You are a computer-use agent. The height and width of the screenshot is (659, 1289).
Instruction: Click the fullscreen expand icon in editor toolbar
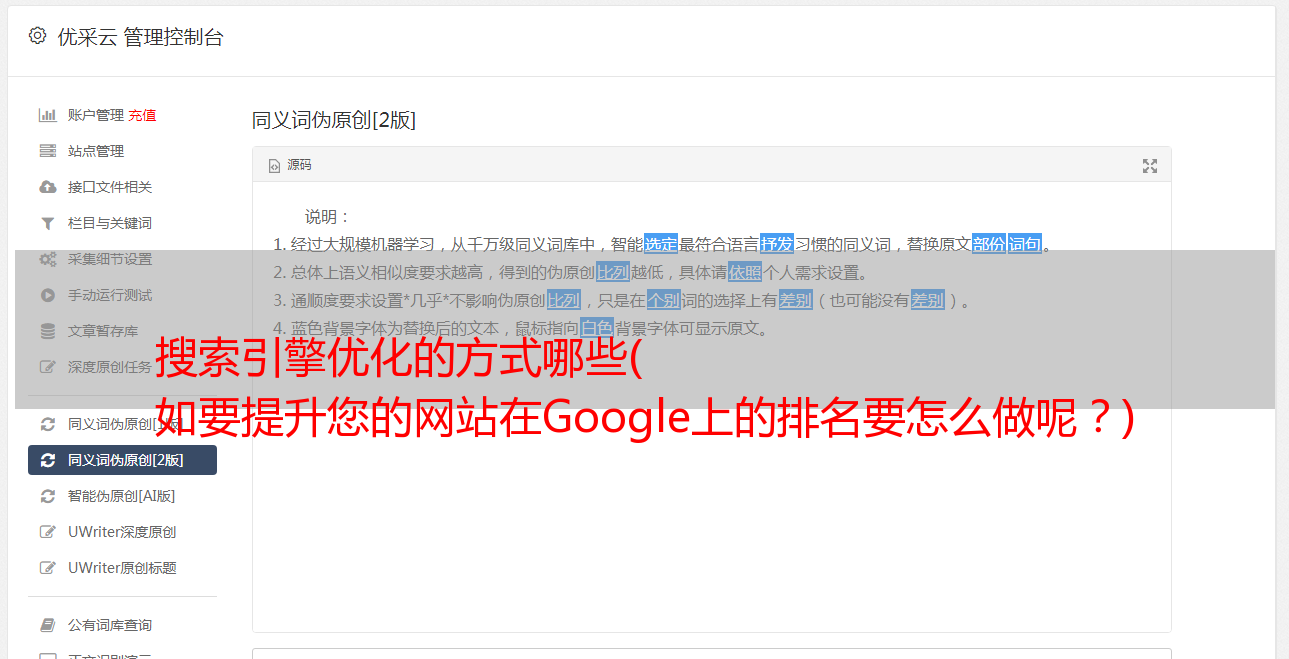click(1150, 166)
